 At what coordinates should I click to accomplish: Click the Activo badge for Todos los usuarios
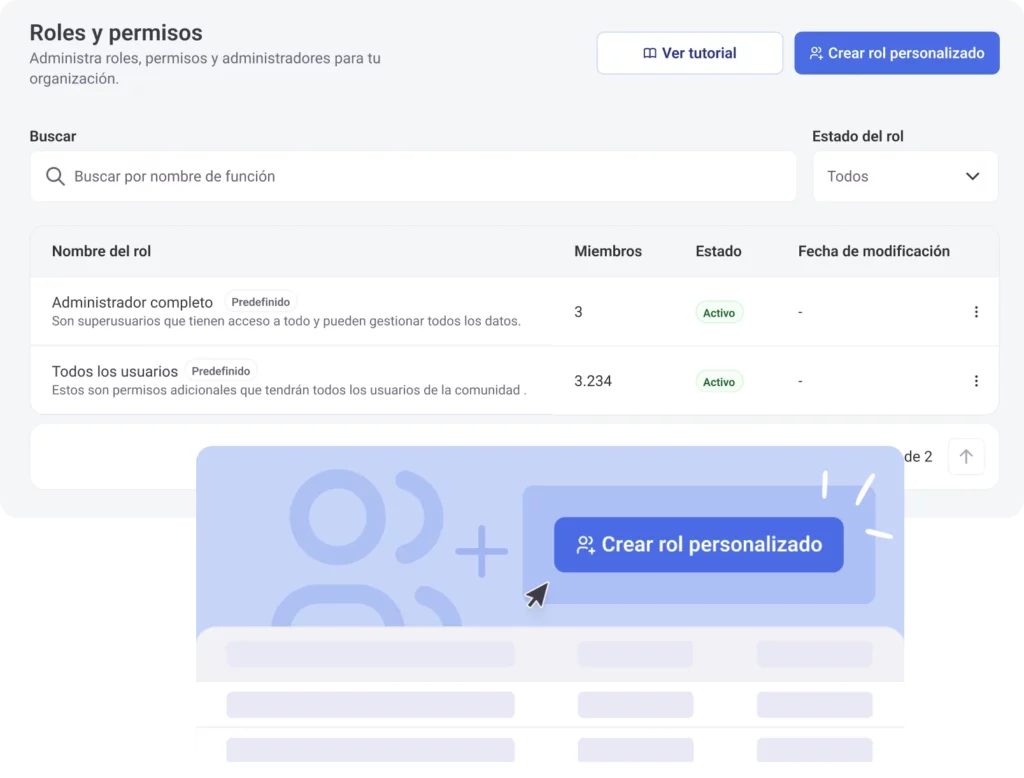coord(718,382)
